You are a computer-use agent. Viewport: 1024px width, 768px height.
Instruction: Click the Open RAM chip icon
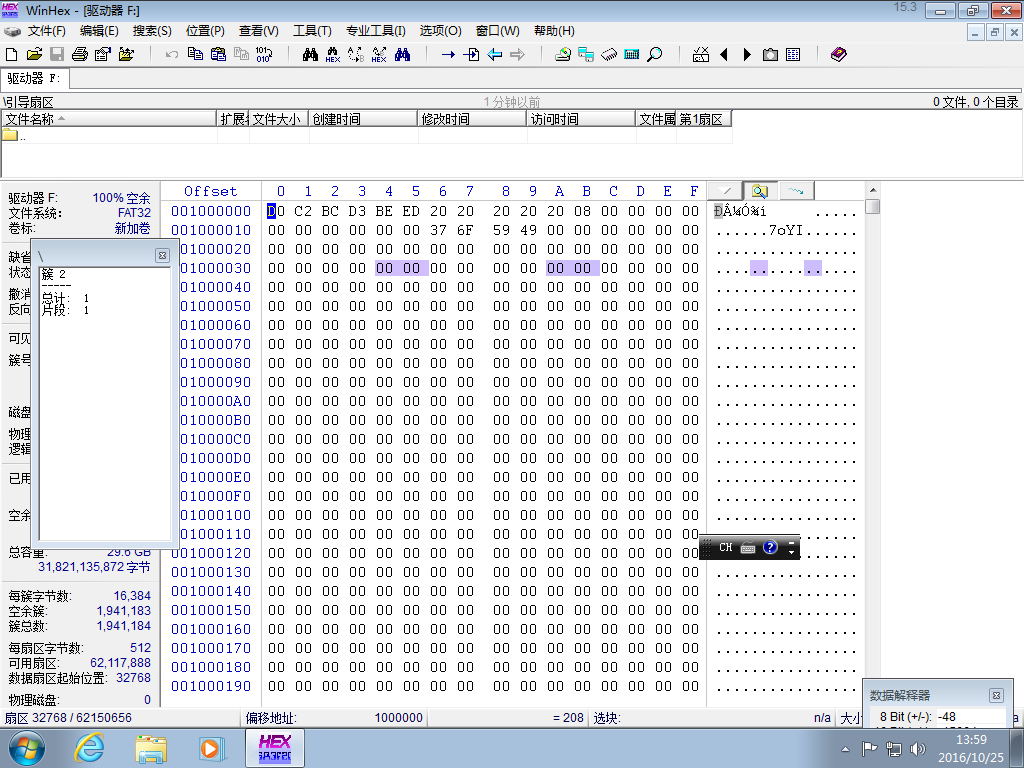609,54
